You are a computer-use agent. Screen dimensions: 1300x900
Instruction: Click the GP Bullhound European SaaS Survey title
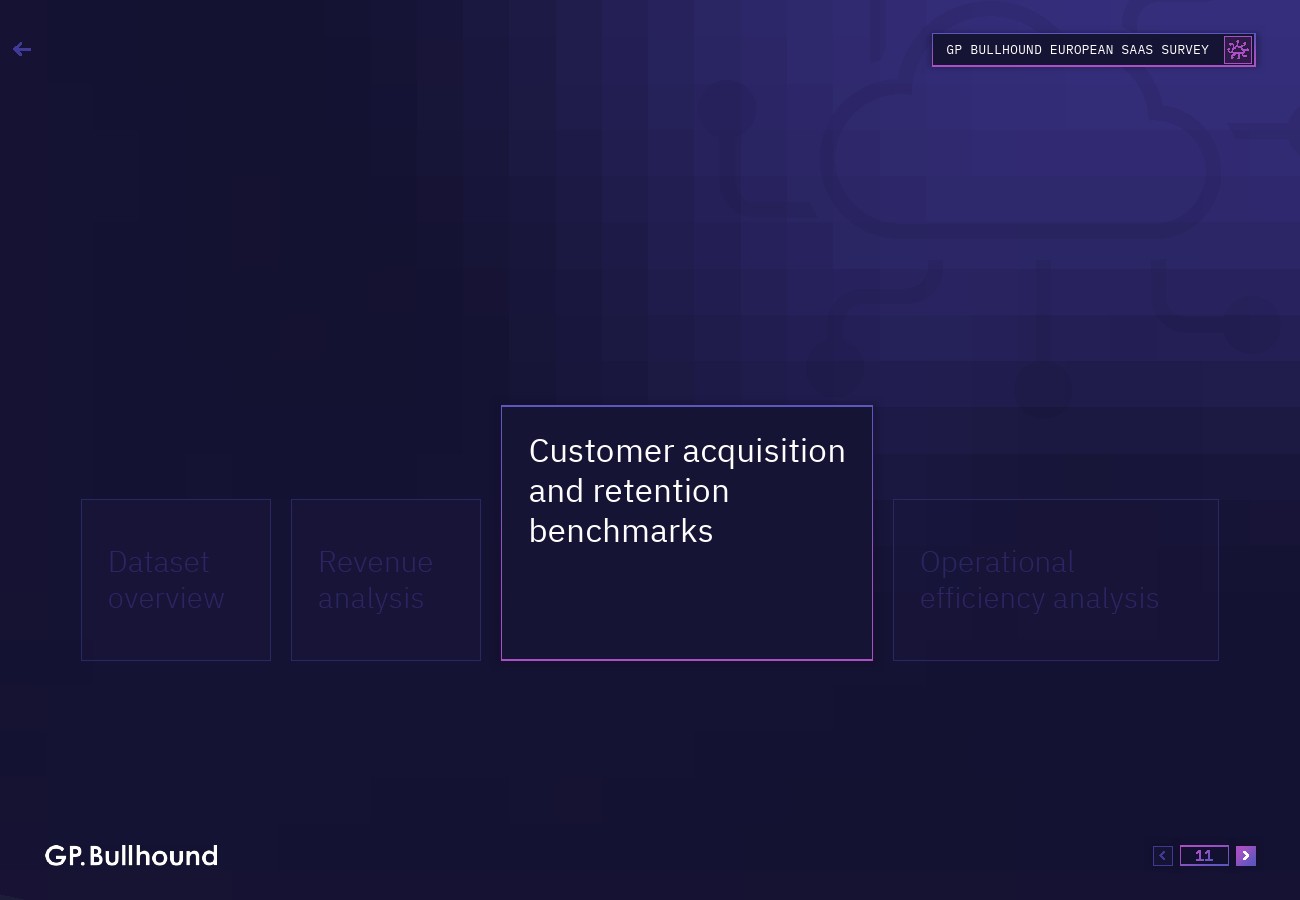(1077, 50)
